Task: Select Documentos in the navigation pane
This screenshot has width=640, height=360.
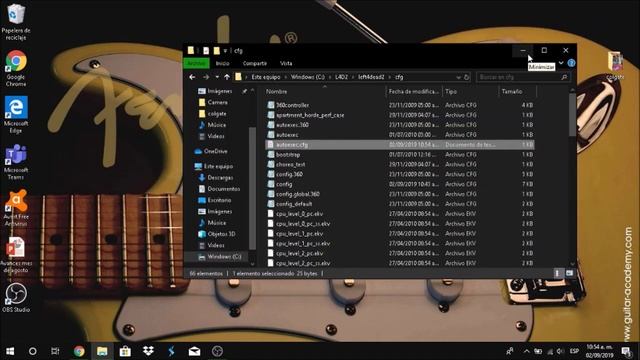Action: click(x=224, y=189)
